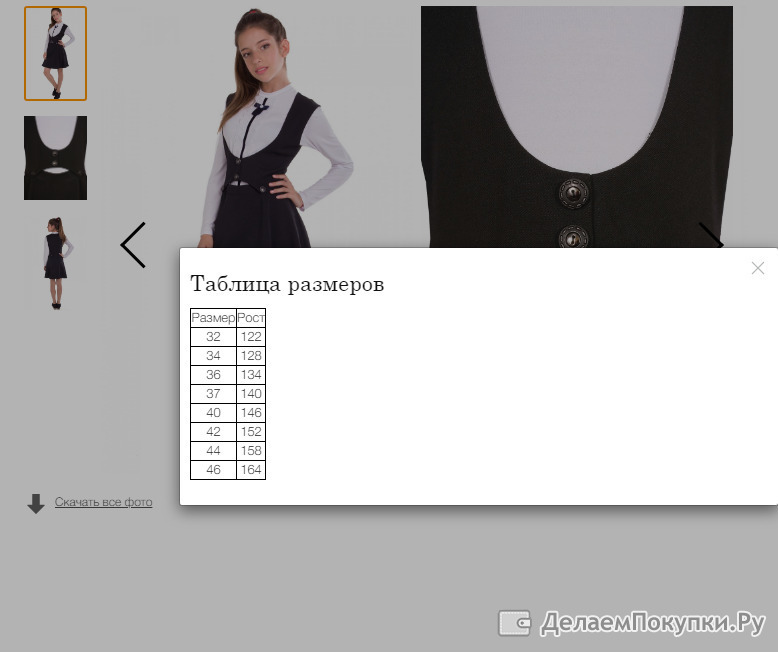Image resolution: width=778 pixels, height=652 pixels.
Task: Click height value 122
Action: click(251, 337)
